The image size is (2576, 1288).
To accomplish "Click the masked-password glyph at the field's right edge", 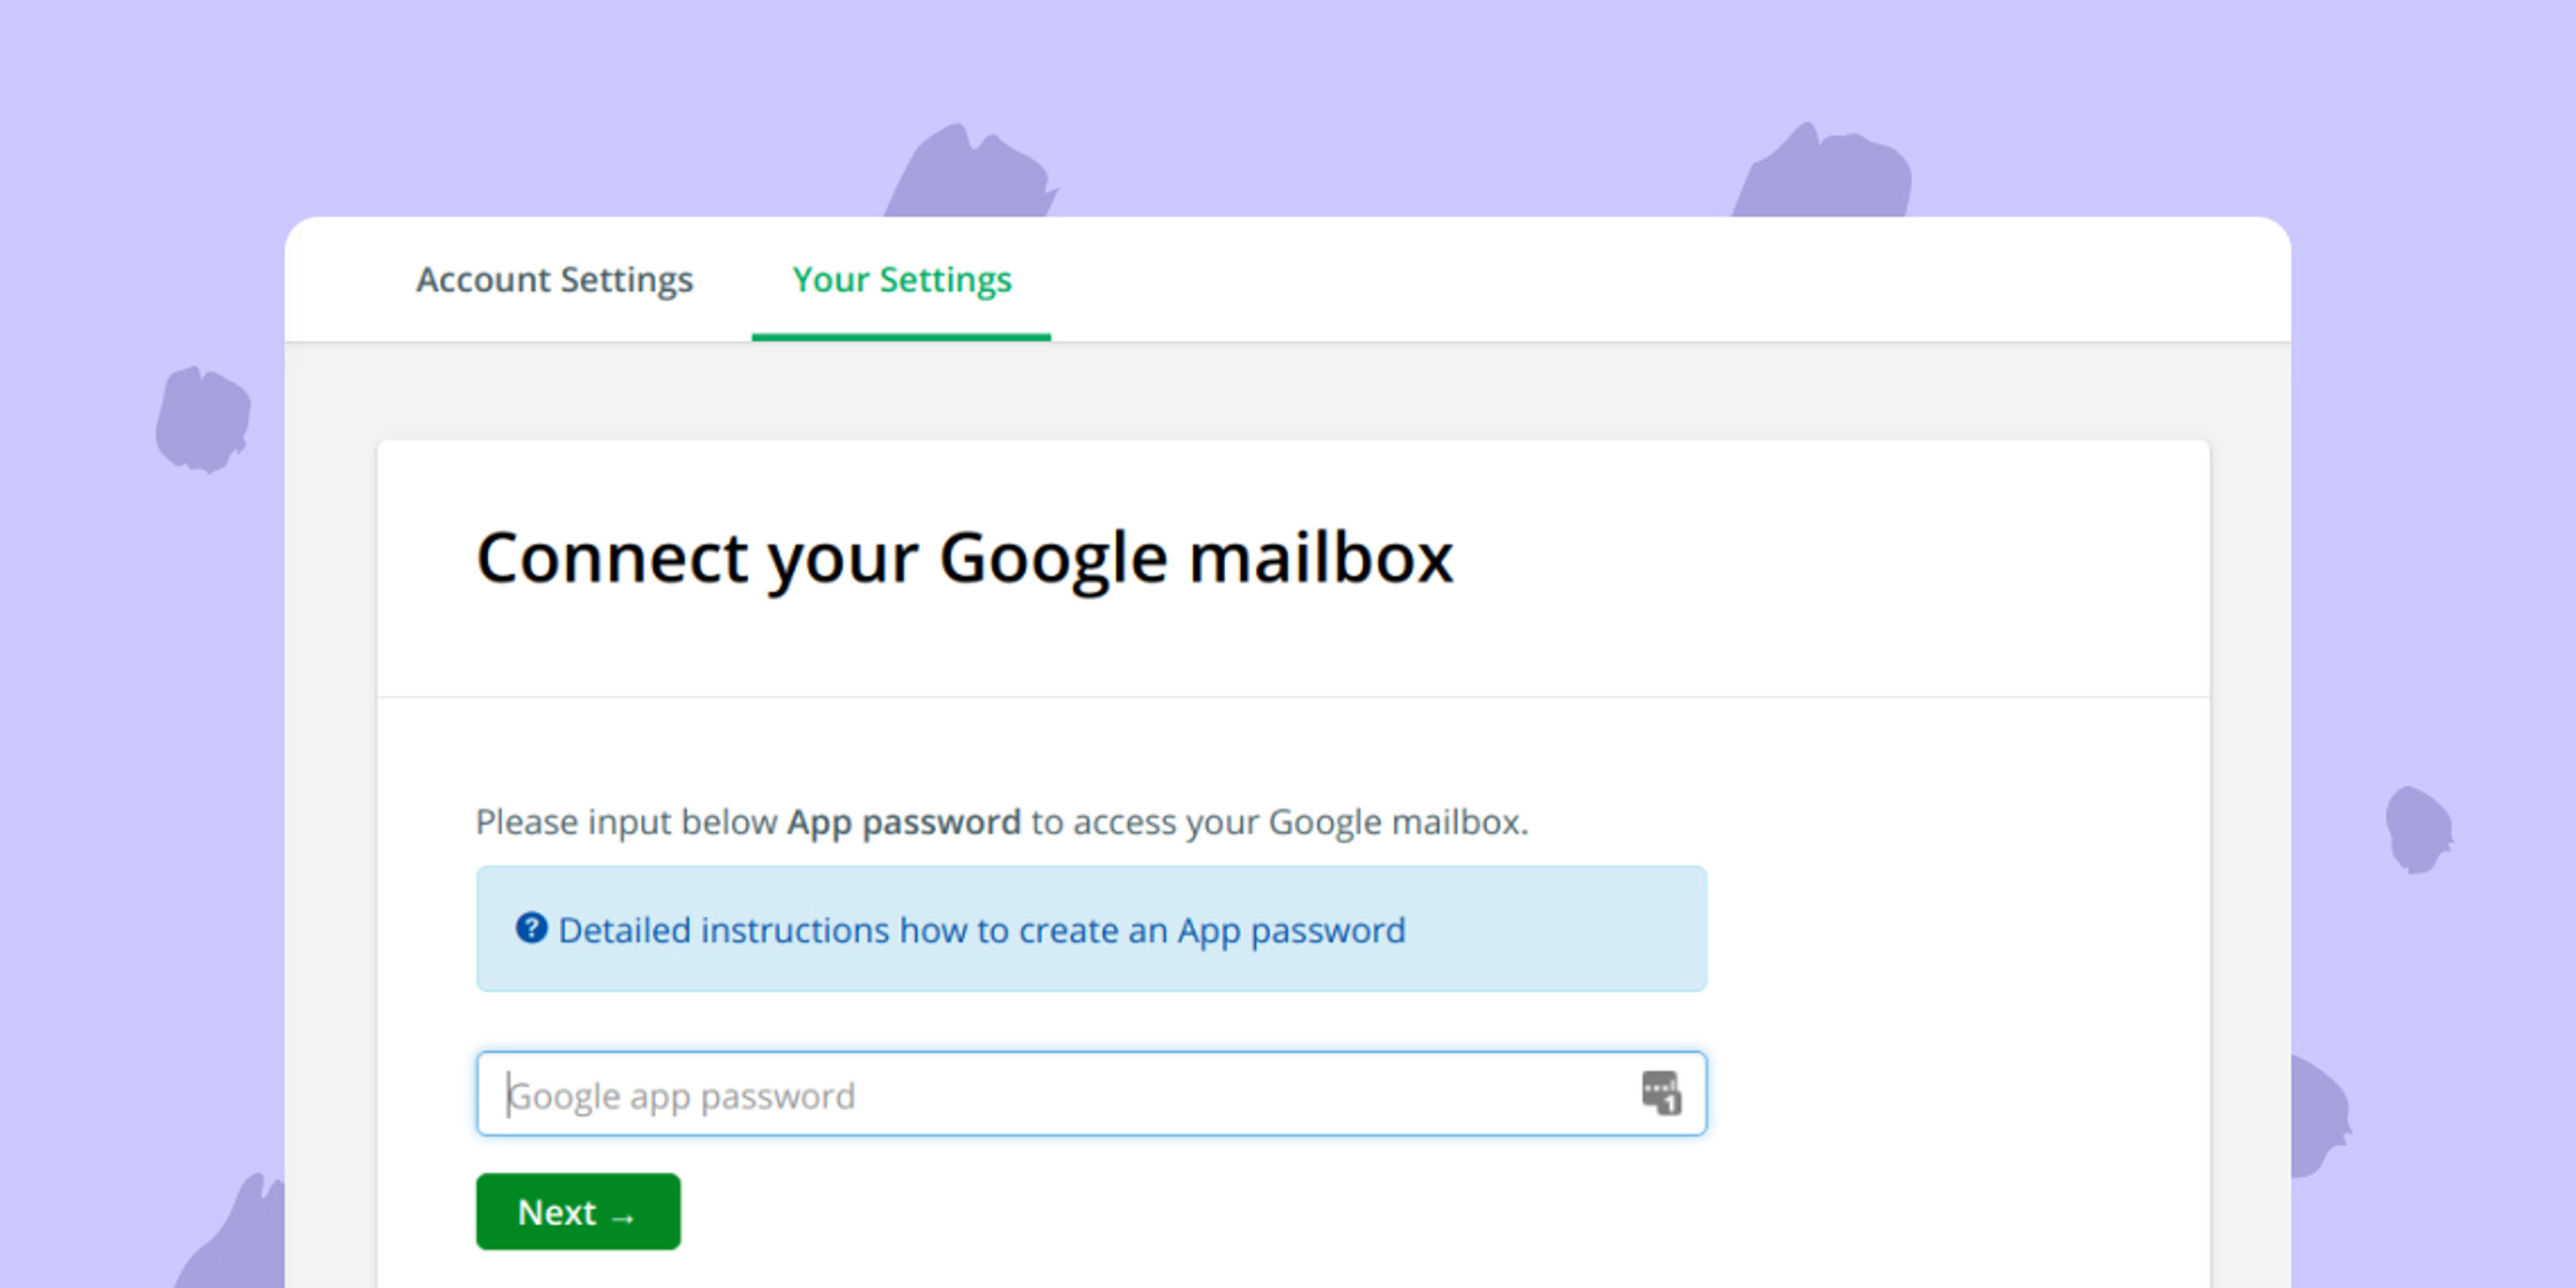I will click(x=1660, y=1093).
